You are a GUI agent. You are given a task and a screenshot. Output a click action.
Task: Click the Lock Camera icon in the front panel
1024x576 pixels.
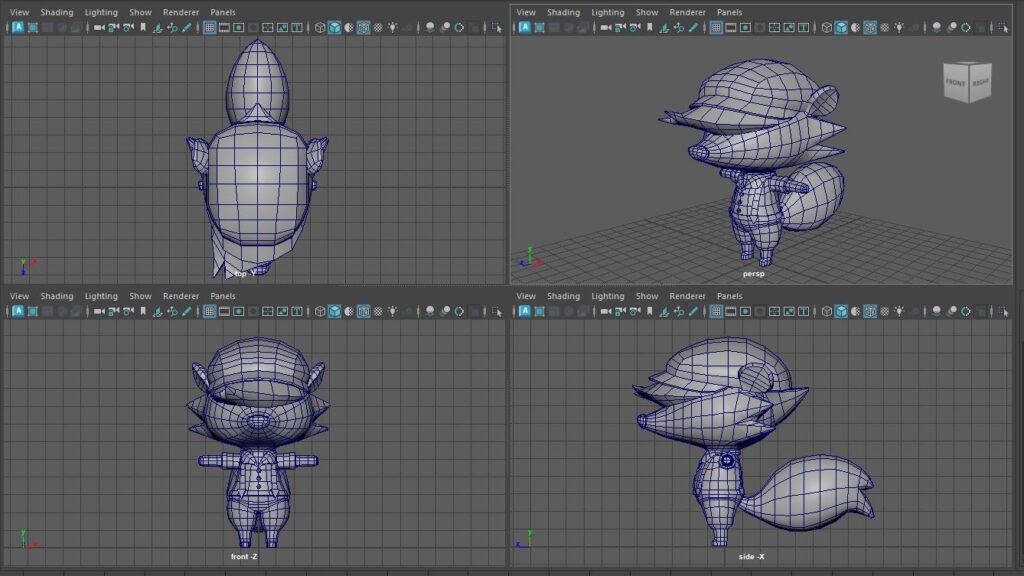point(114,311)
